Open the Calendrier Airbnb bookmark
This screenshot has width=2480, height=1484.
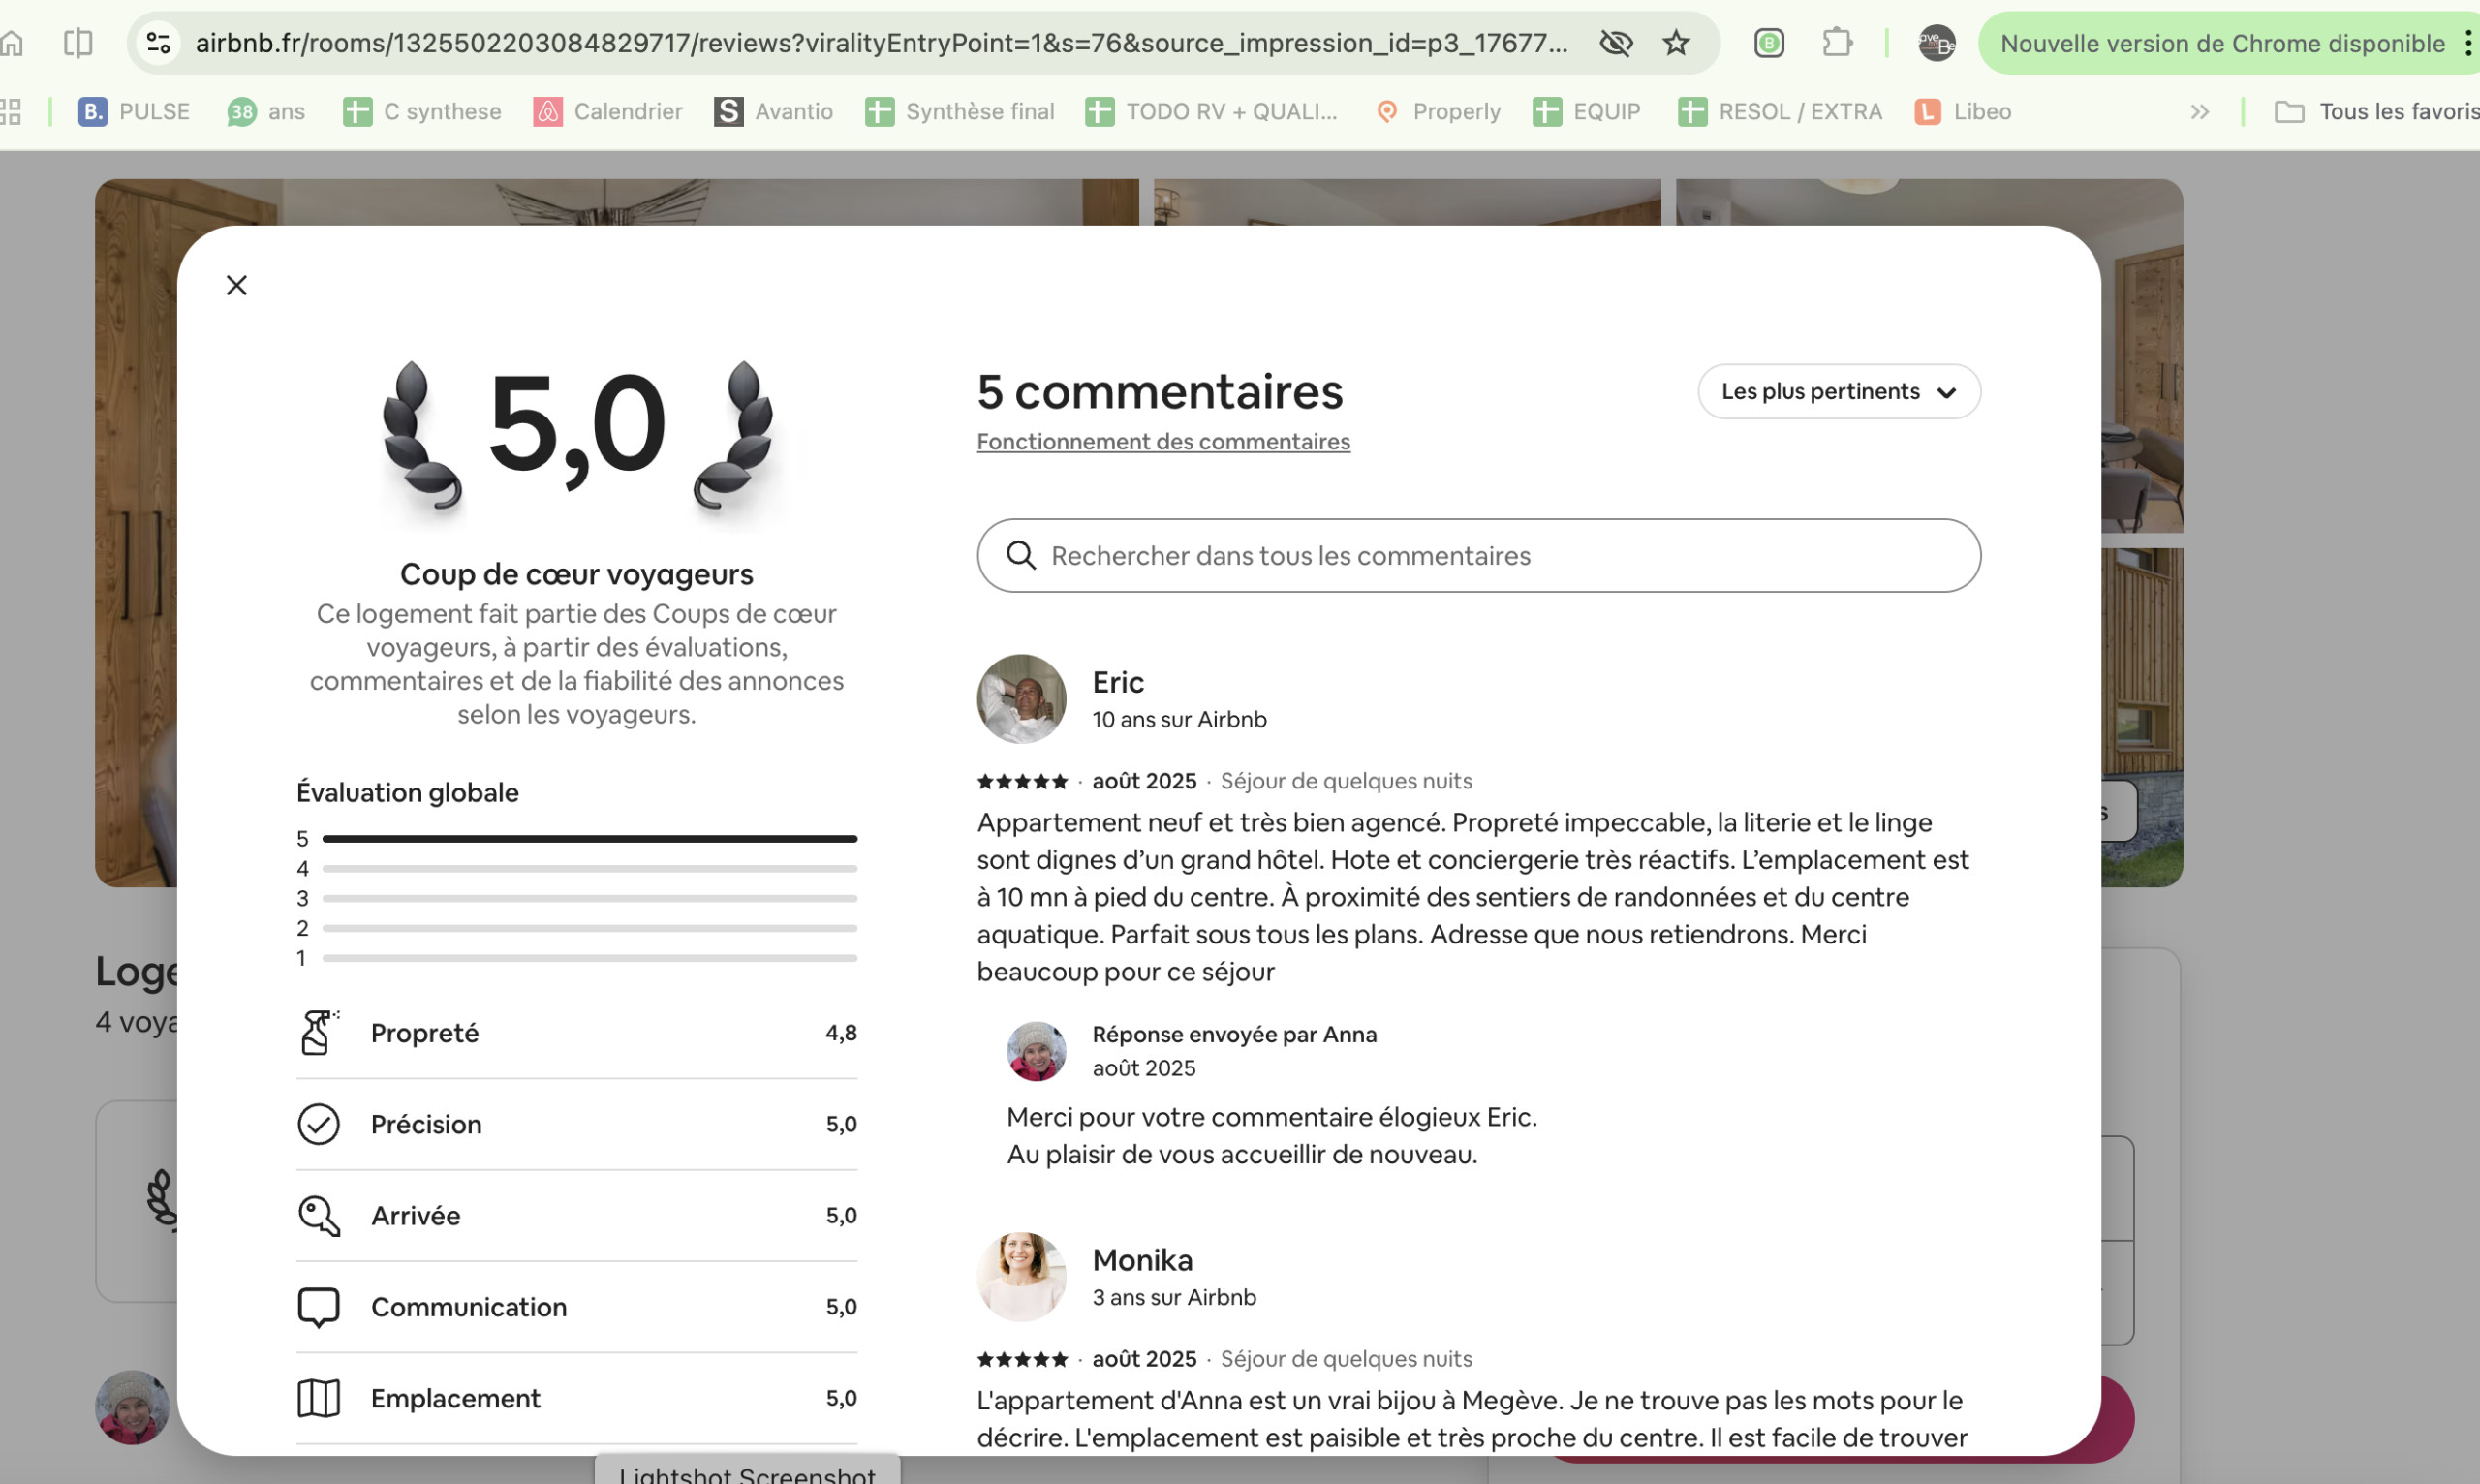tap(607, 111)
